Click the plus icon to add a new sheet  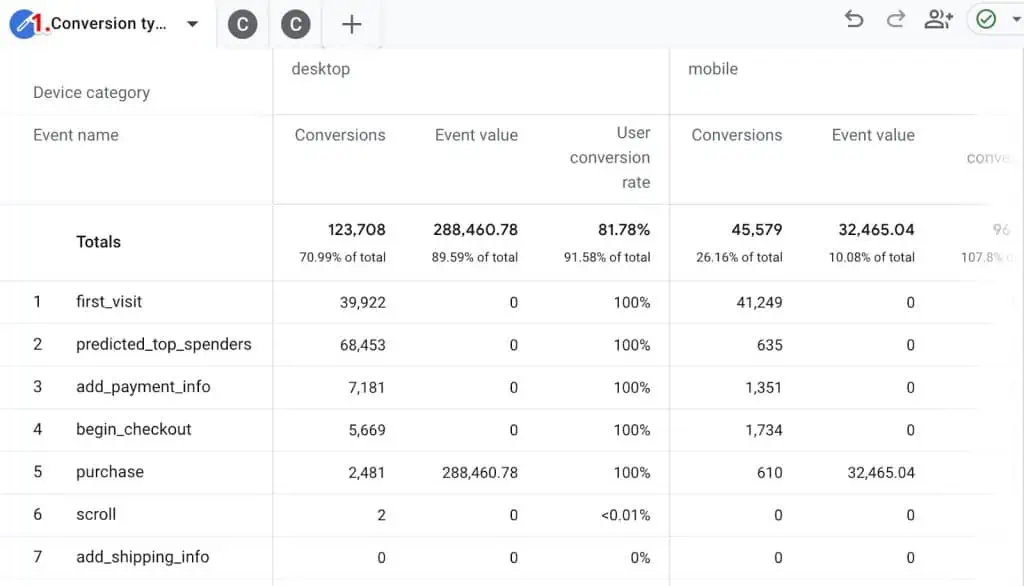click(x=351, y=23)
